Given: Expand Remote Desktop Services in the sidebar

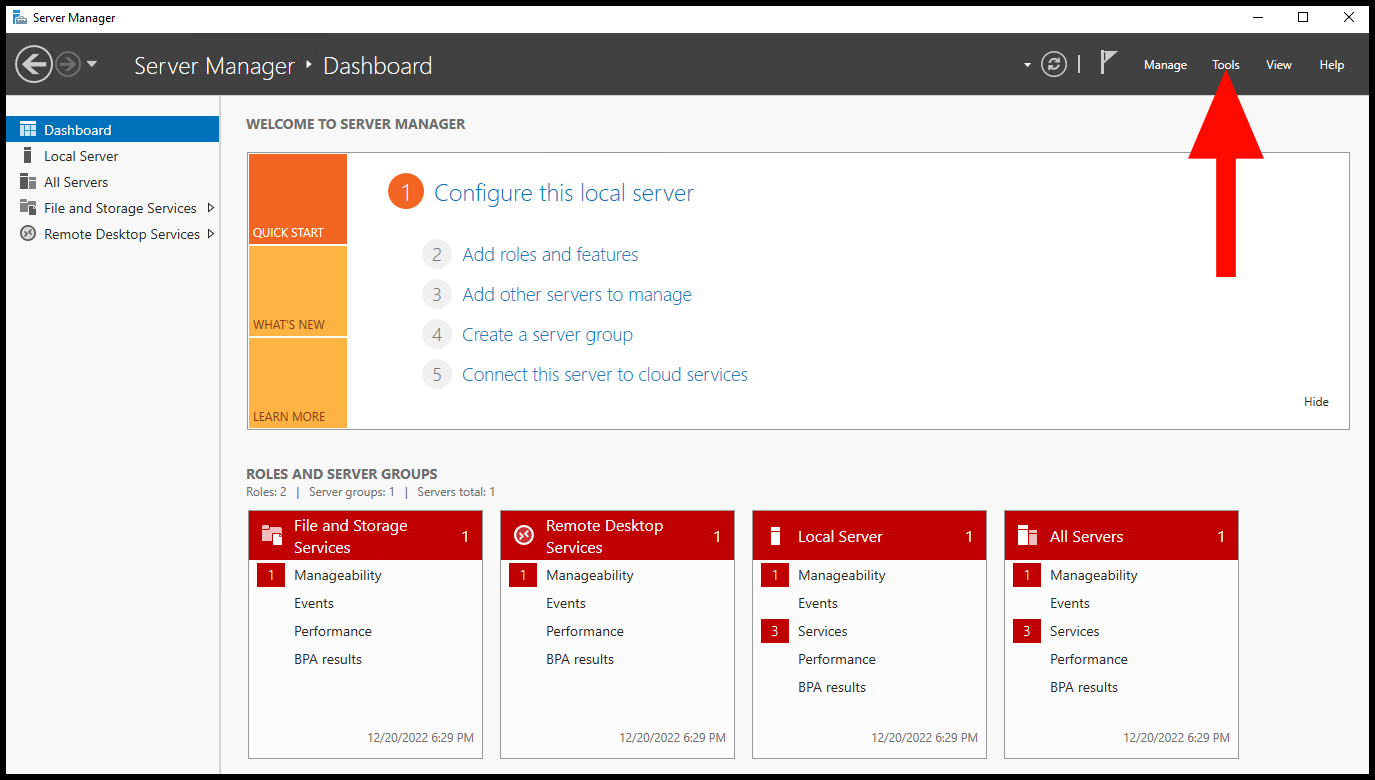Looking at the screenshot, I should coord(210,233).
